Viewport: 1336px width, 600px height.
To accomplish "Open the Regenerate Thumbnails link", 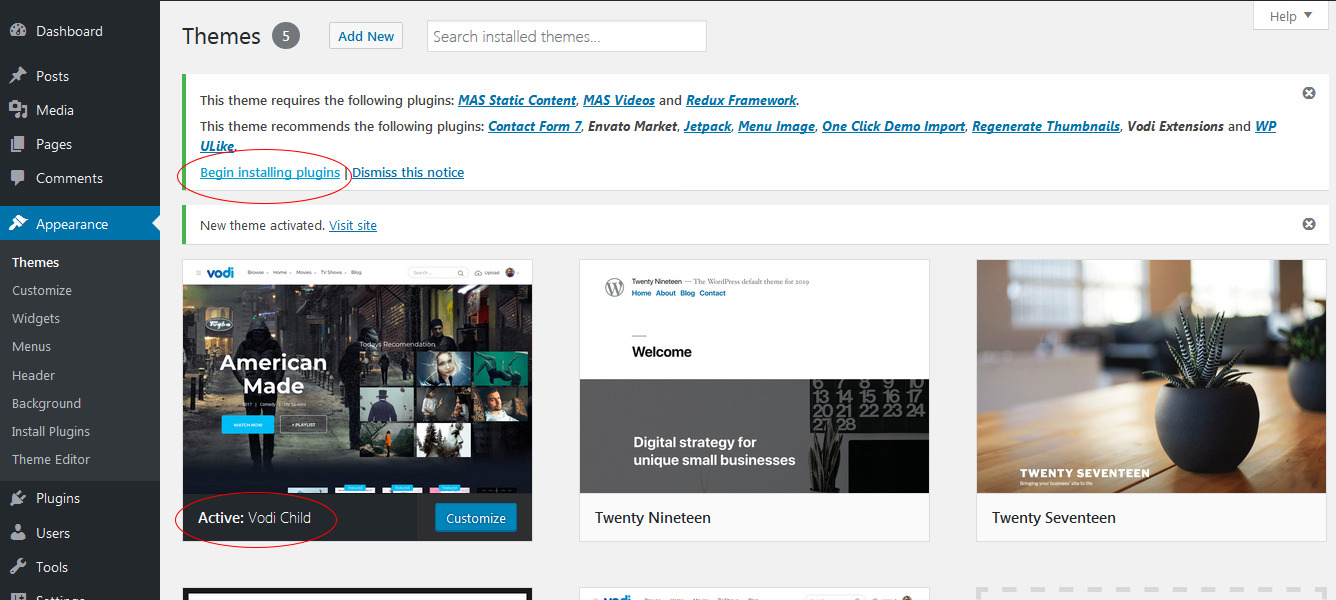I will coord(1046,126).
